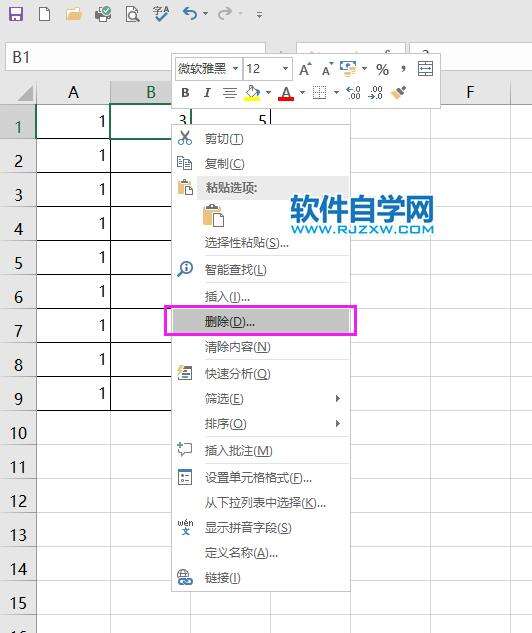Select row 5 header
This screenshot has width=532, height=633.
tap(18, 258)
